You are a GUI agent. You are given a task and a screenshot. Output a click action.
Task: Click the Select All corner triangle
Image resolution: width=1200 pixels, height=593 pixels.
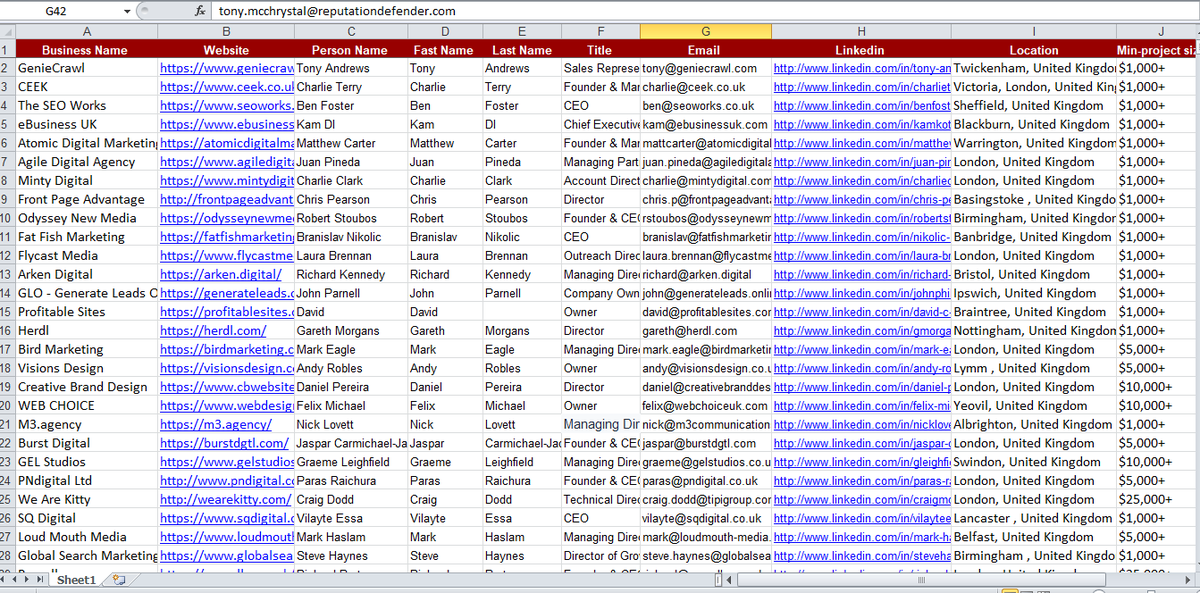pos(7,31)
